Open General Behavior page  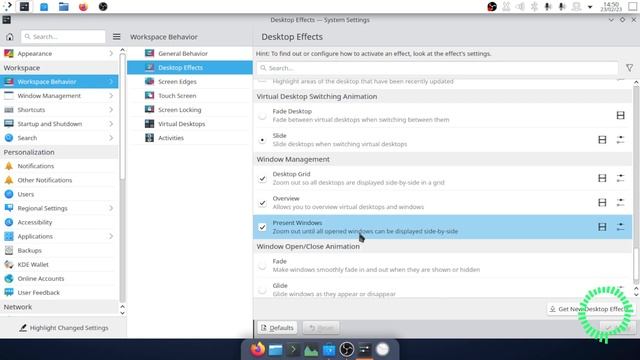click(x=190, y=53)
